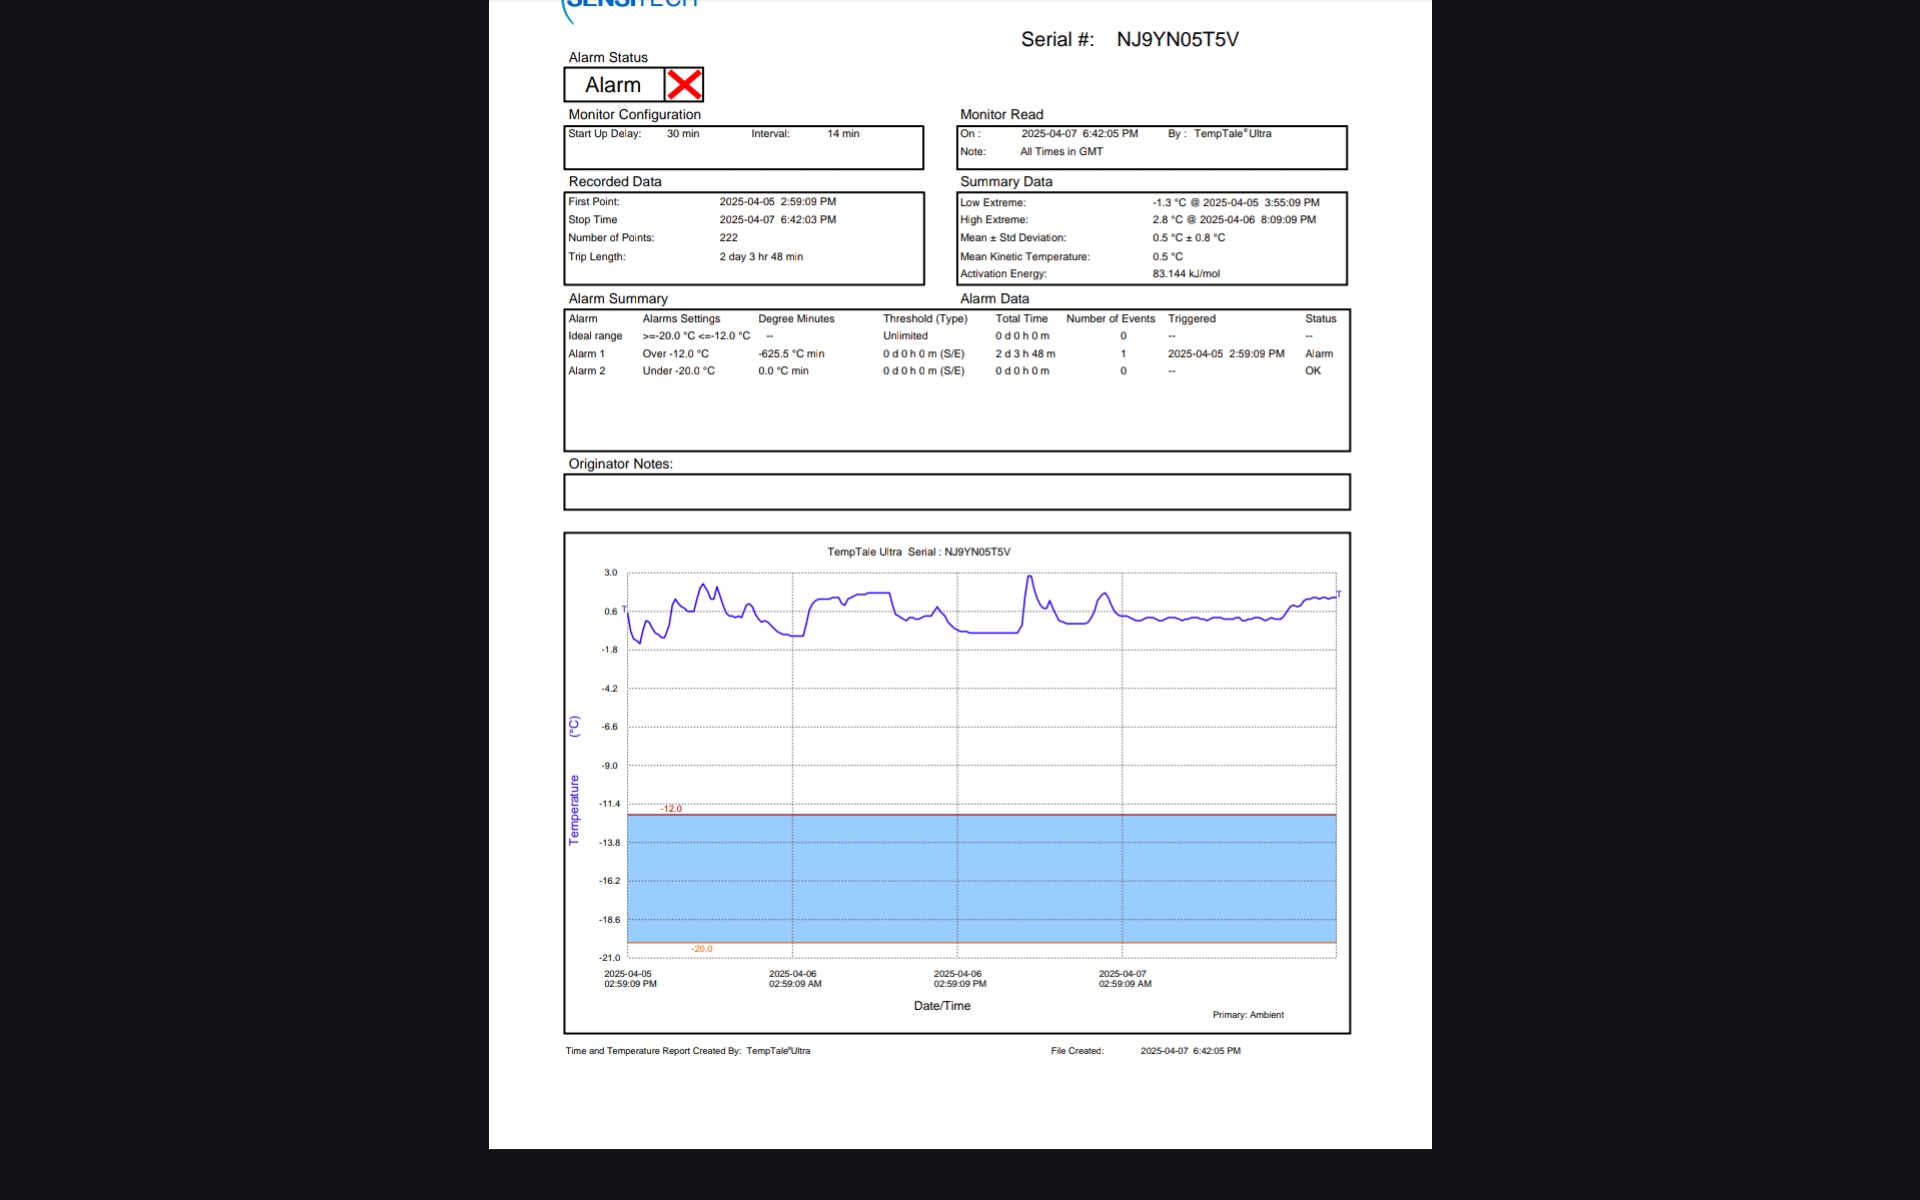Click the File Created timestamp in footer
1920x1200 pixels.
(x=1190, y=1051)
